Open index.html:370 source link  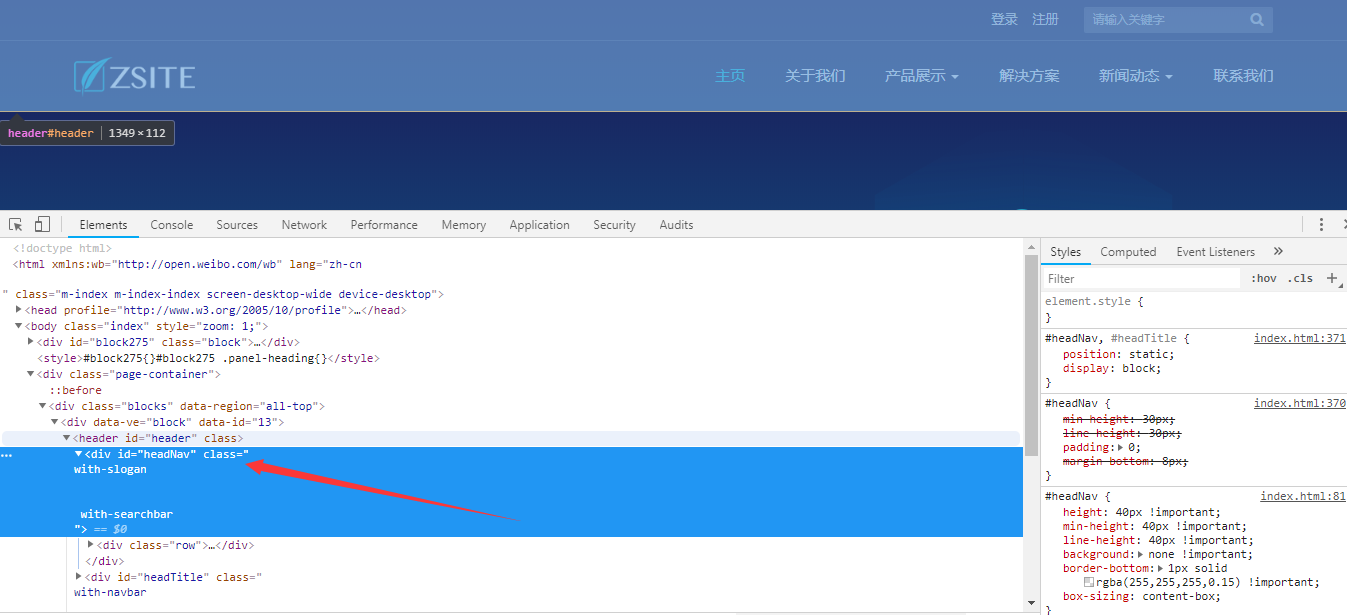(x=1300, y=403)
